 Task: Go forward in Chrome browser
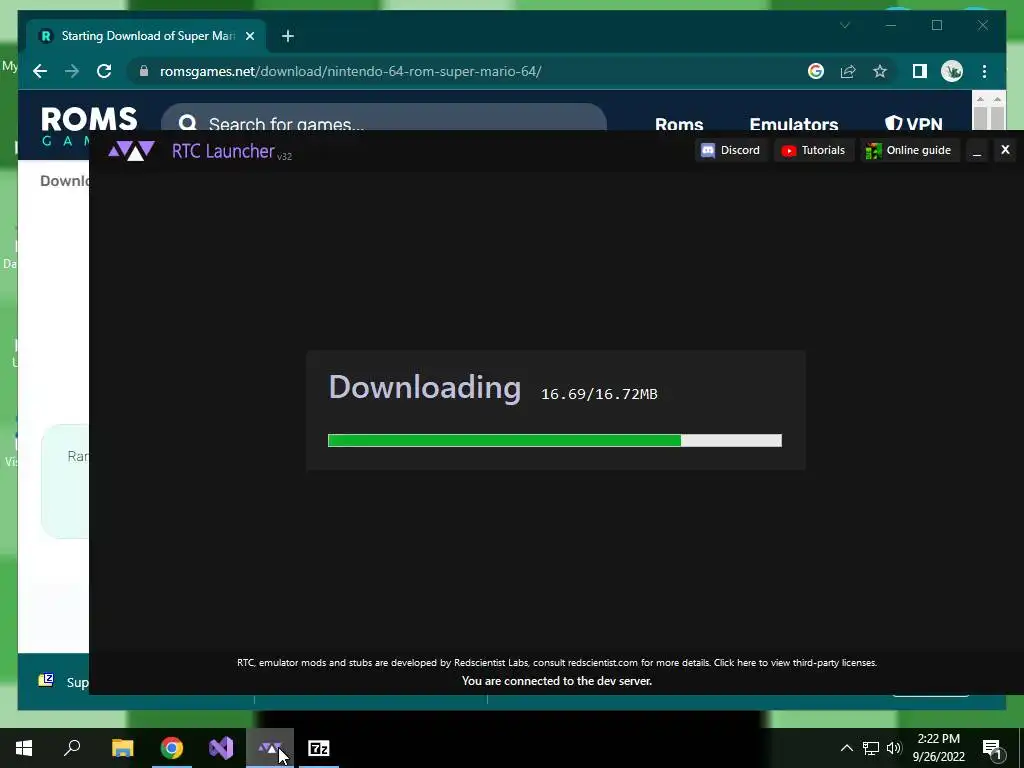pyautogui.click(x=72, y=71)
